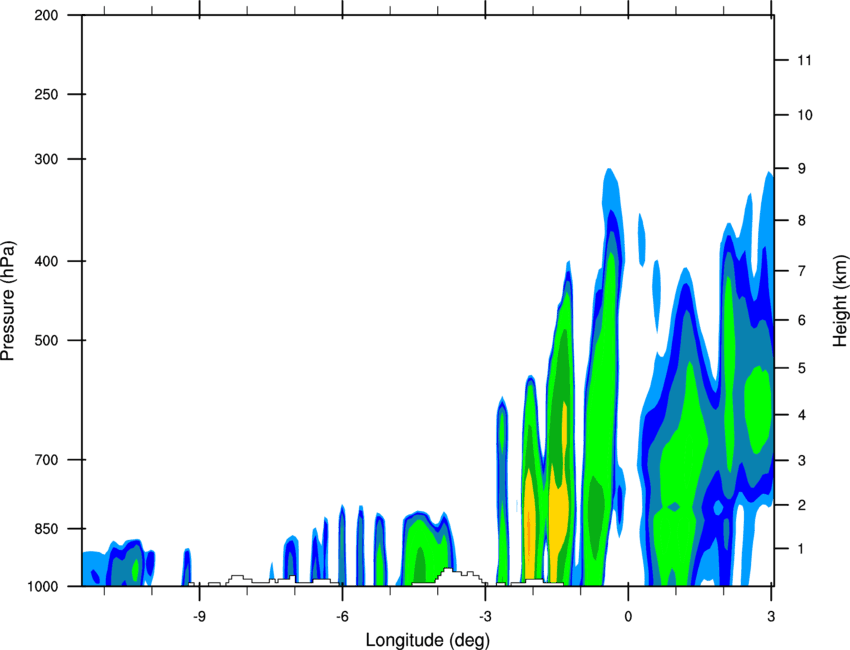850x650 pixels.
Task: Click the 0 longitude tick label
Action: 628,616
